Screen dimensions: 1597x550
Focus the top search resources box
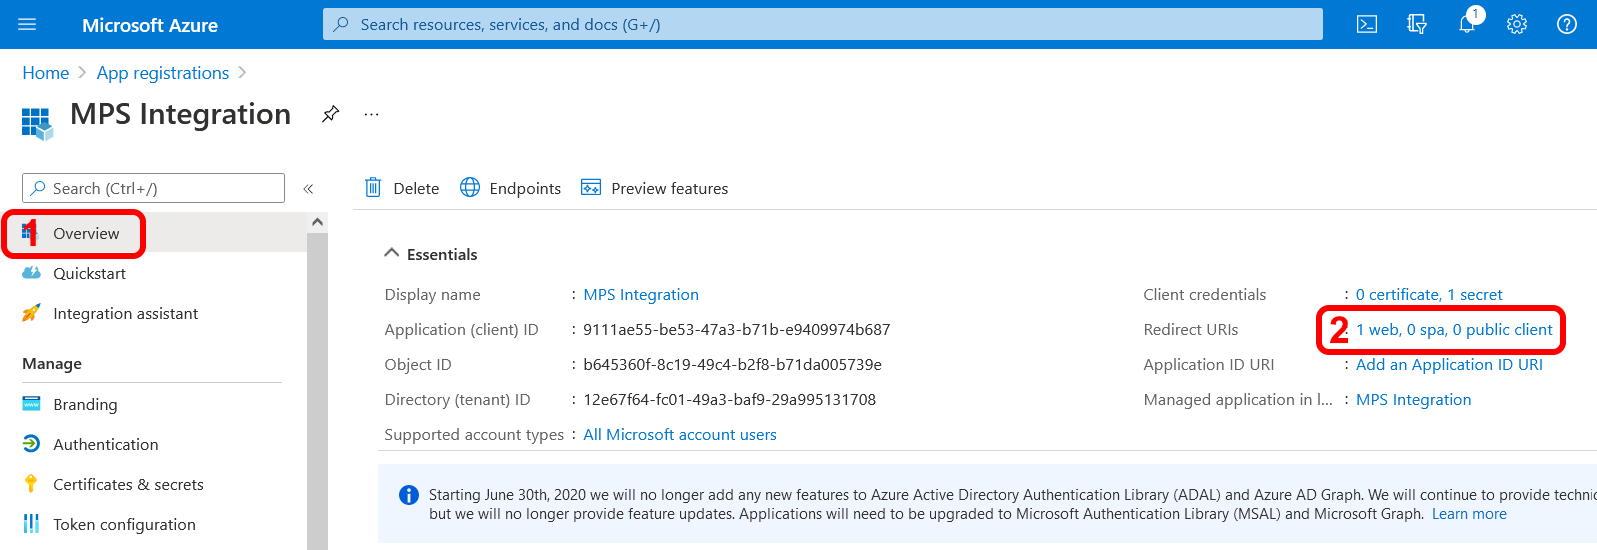(822, 24)
